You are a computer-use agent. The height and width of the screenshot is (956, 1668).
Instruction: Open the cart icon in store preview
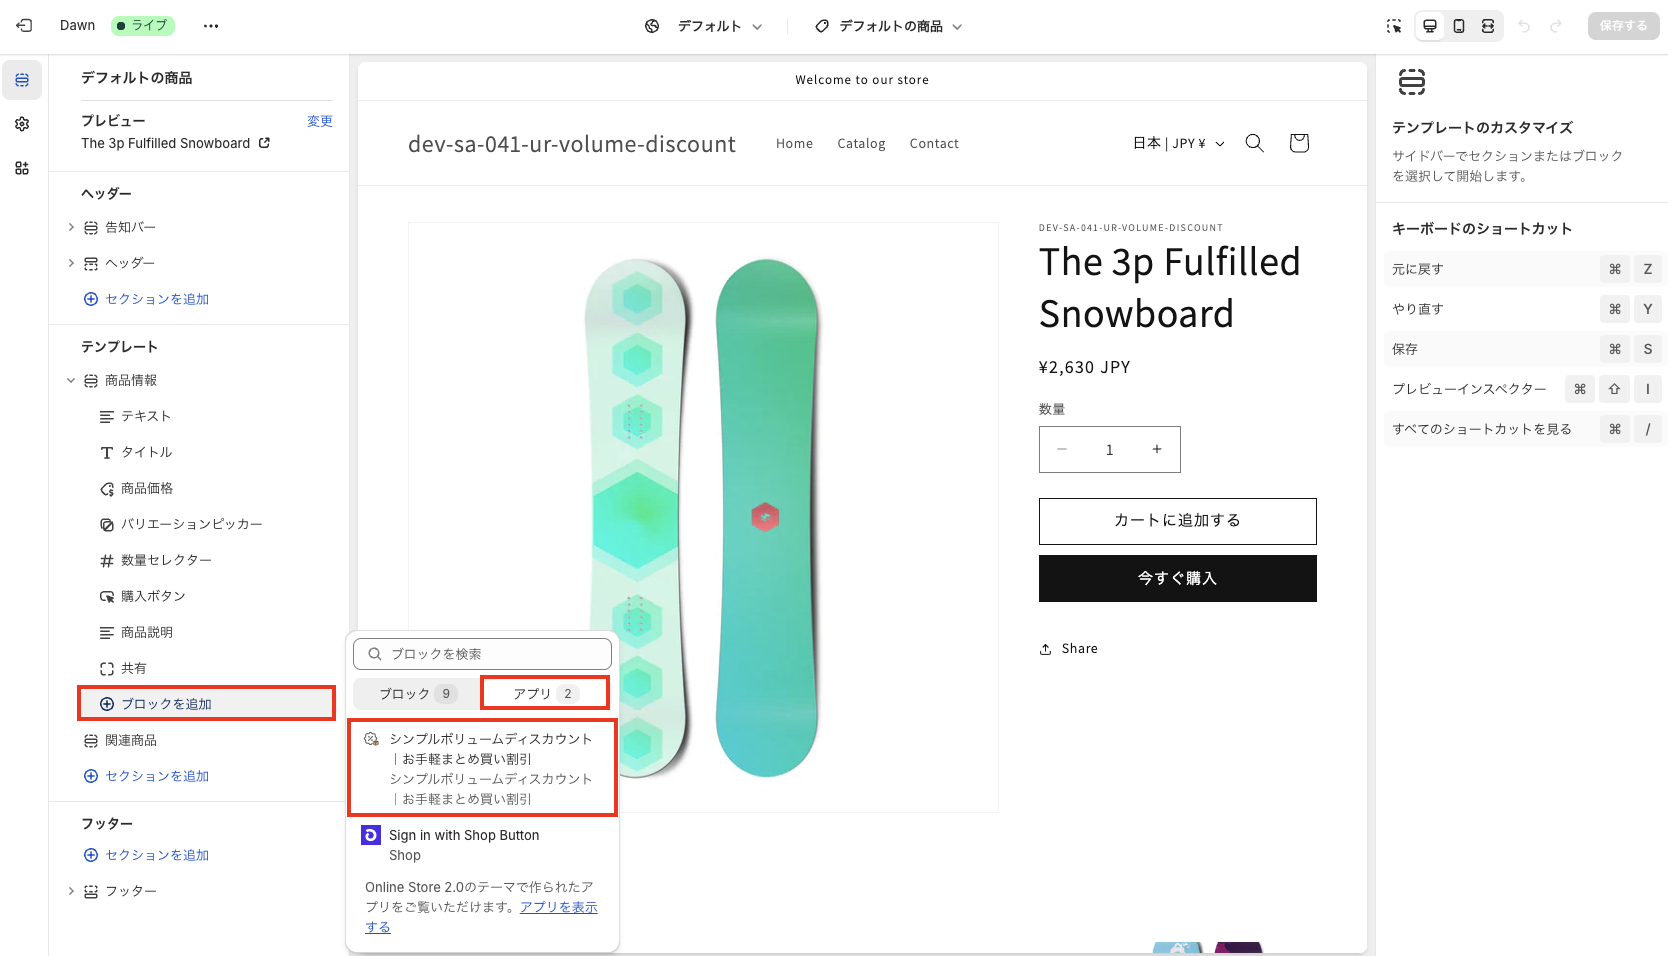(1298, 143)
